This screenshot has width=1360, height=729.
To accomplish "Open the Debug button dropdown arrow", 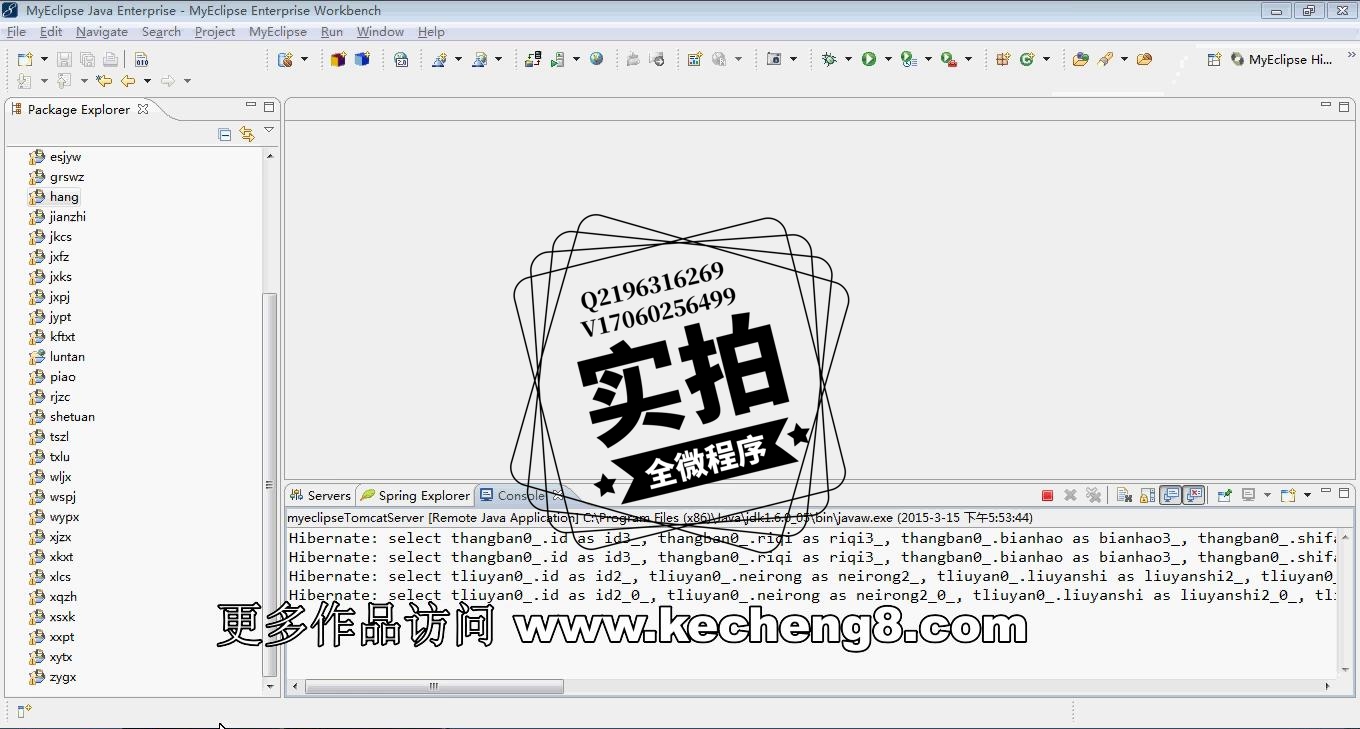I will pyautogui.click(x=848, y=59).
